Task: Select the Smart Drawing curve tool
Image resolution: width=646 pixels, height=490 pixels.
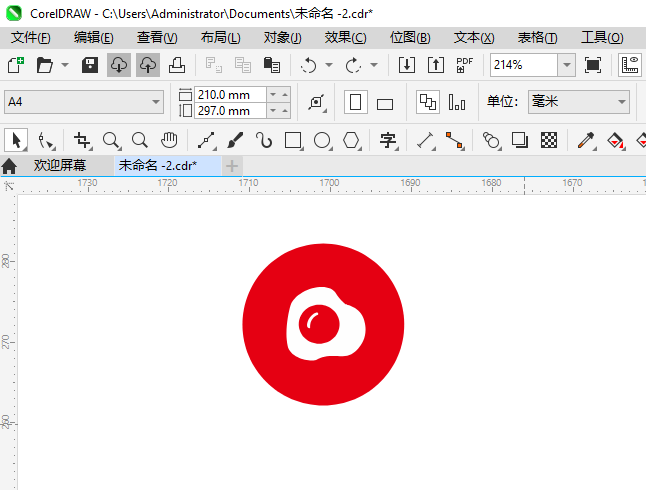Action: 264,140
